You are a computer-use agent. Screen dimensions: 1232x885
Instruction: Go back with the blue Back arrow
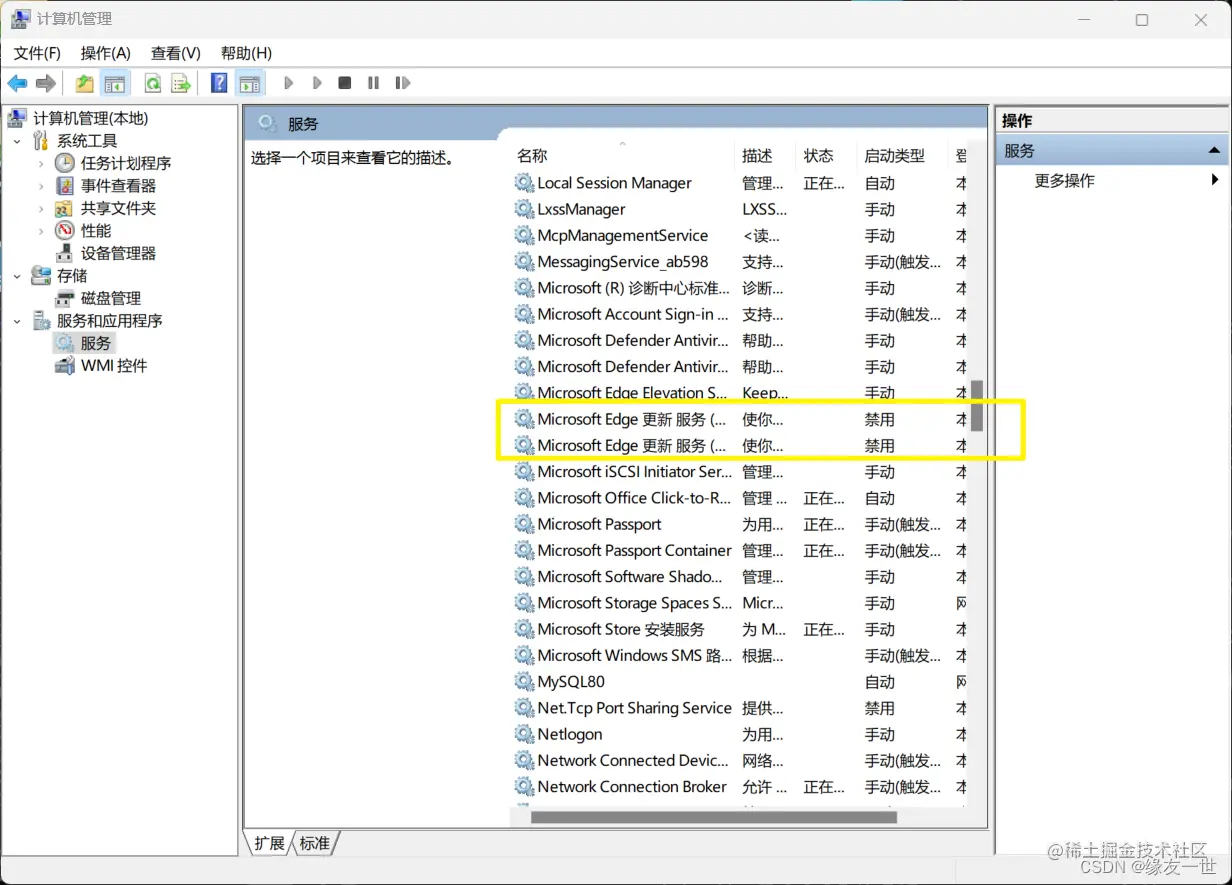pyautogui.click(x=18, y=83)
